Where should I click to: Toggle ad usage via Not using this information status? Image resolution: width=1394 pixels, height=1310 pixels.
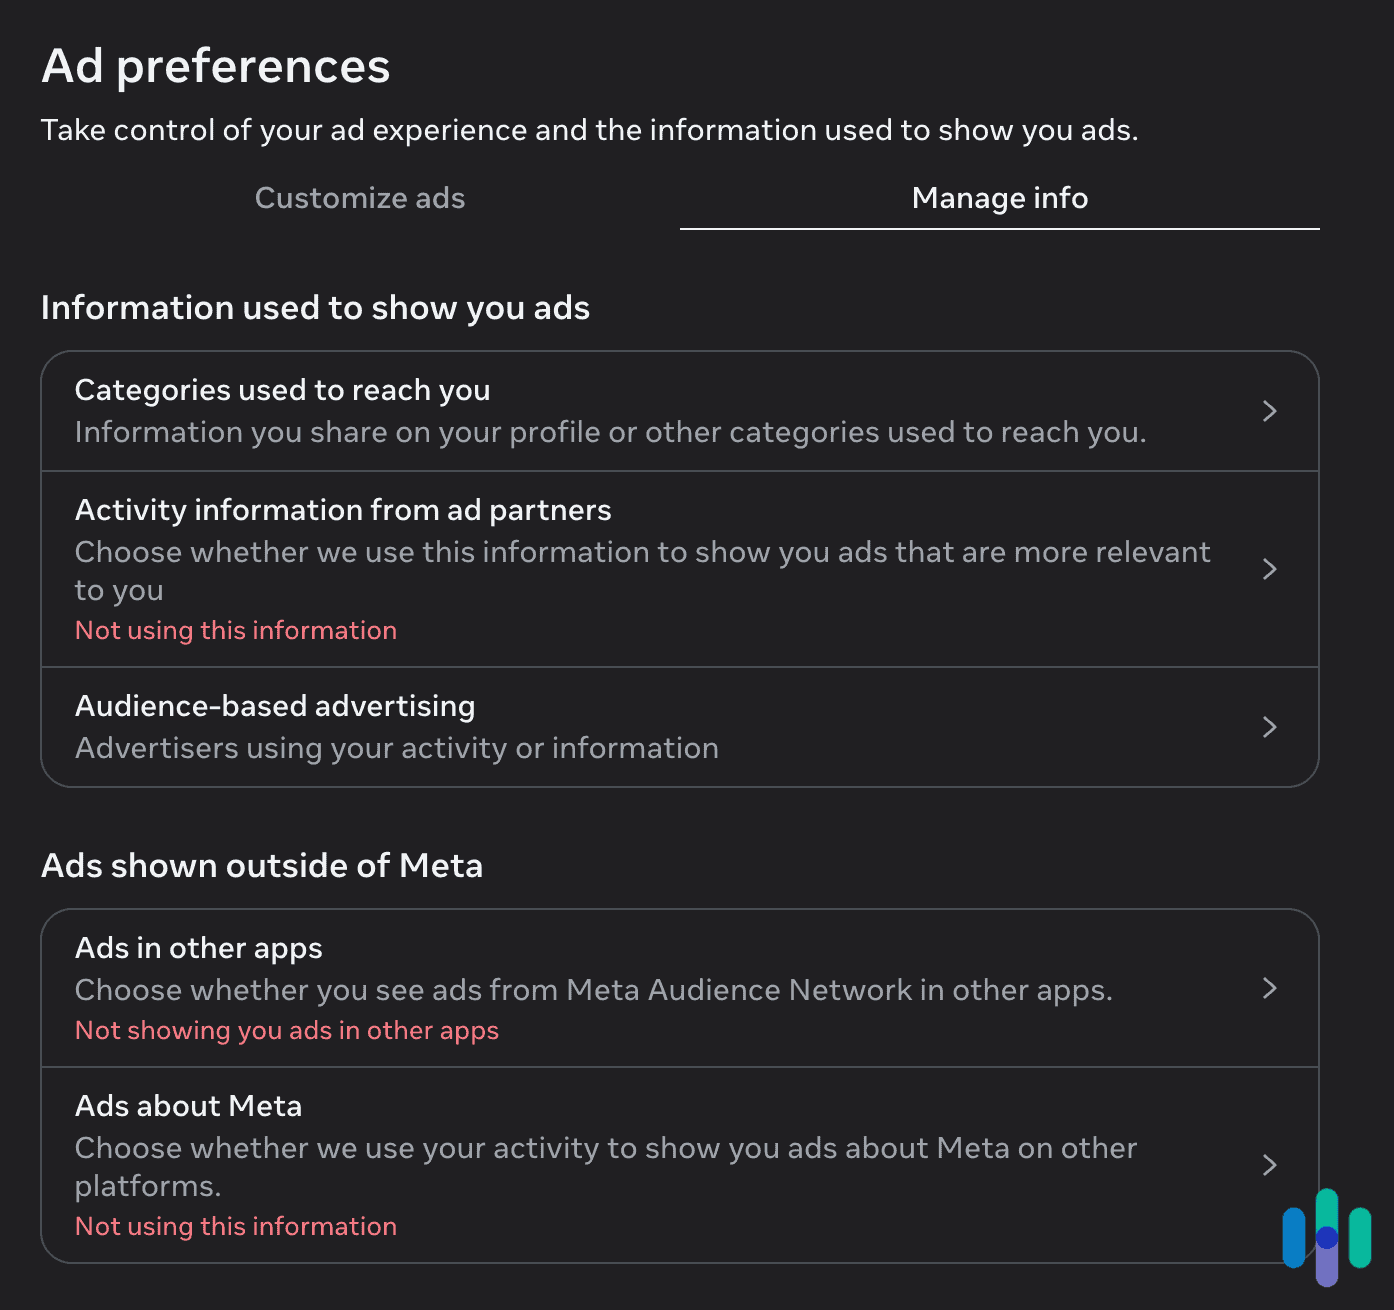(235, 630)
